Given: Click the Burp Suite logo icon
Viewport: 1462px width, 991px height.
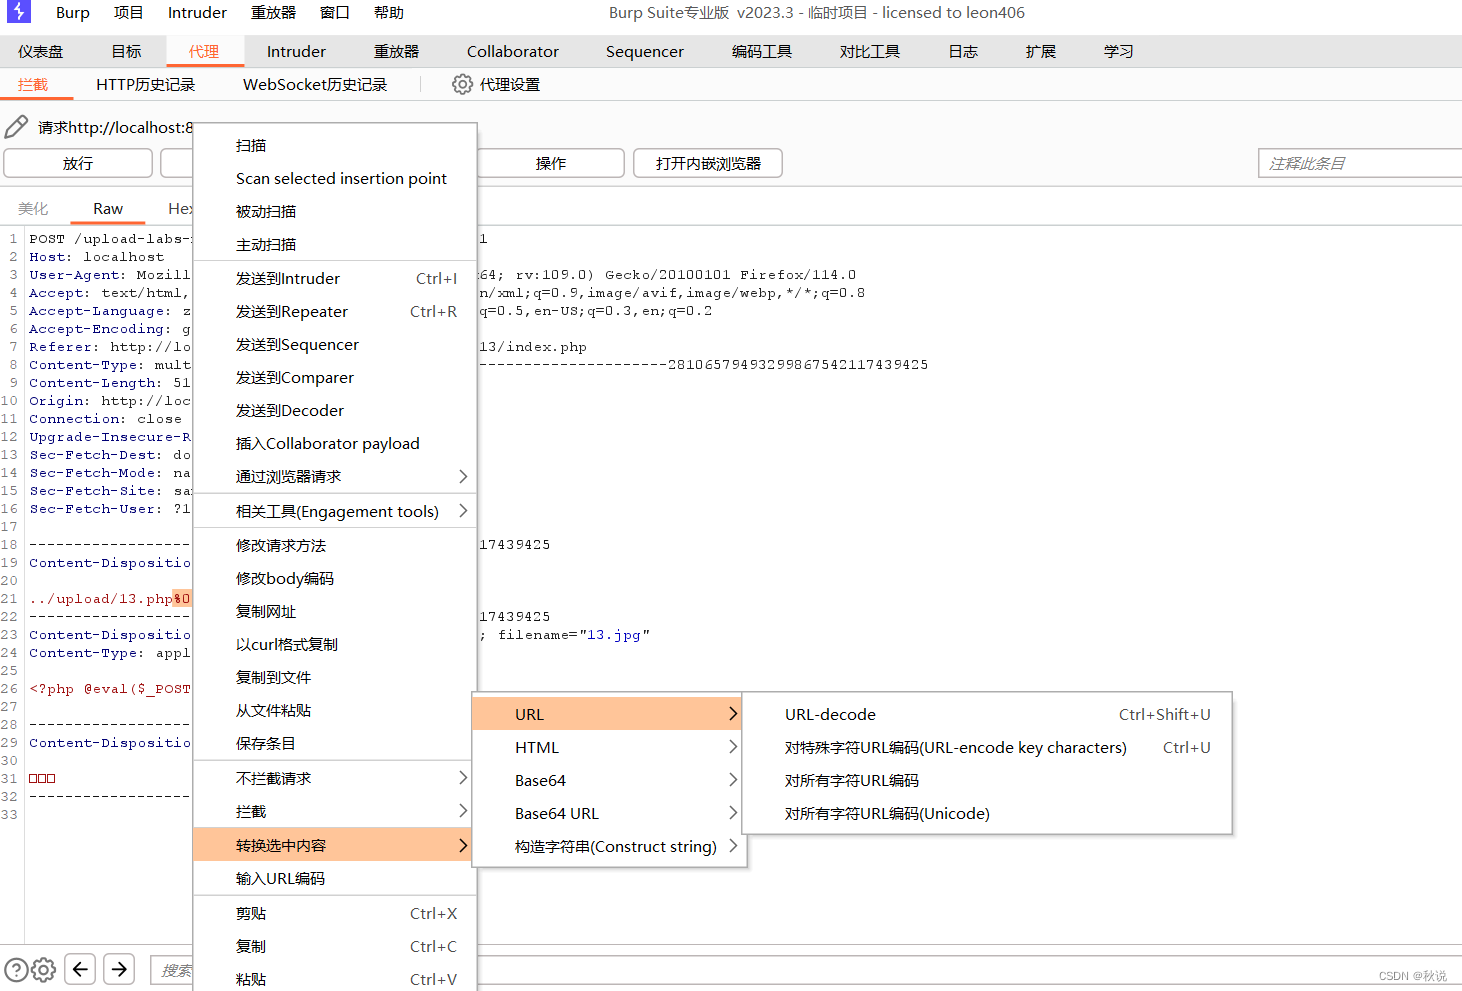Looking at the screenshot, I should click(19, 12).
